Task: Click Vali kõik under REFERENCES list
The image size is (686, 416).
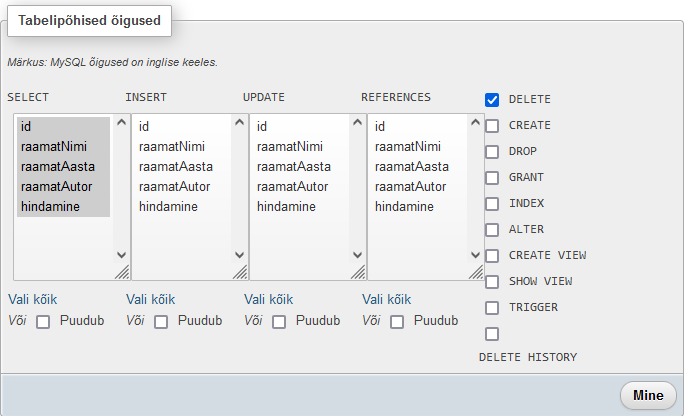Action: [x=386, y=299]
